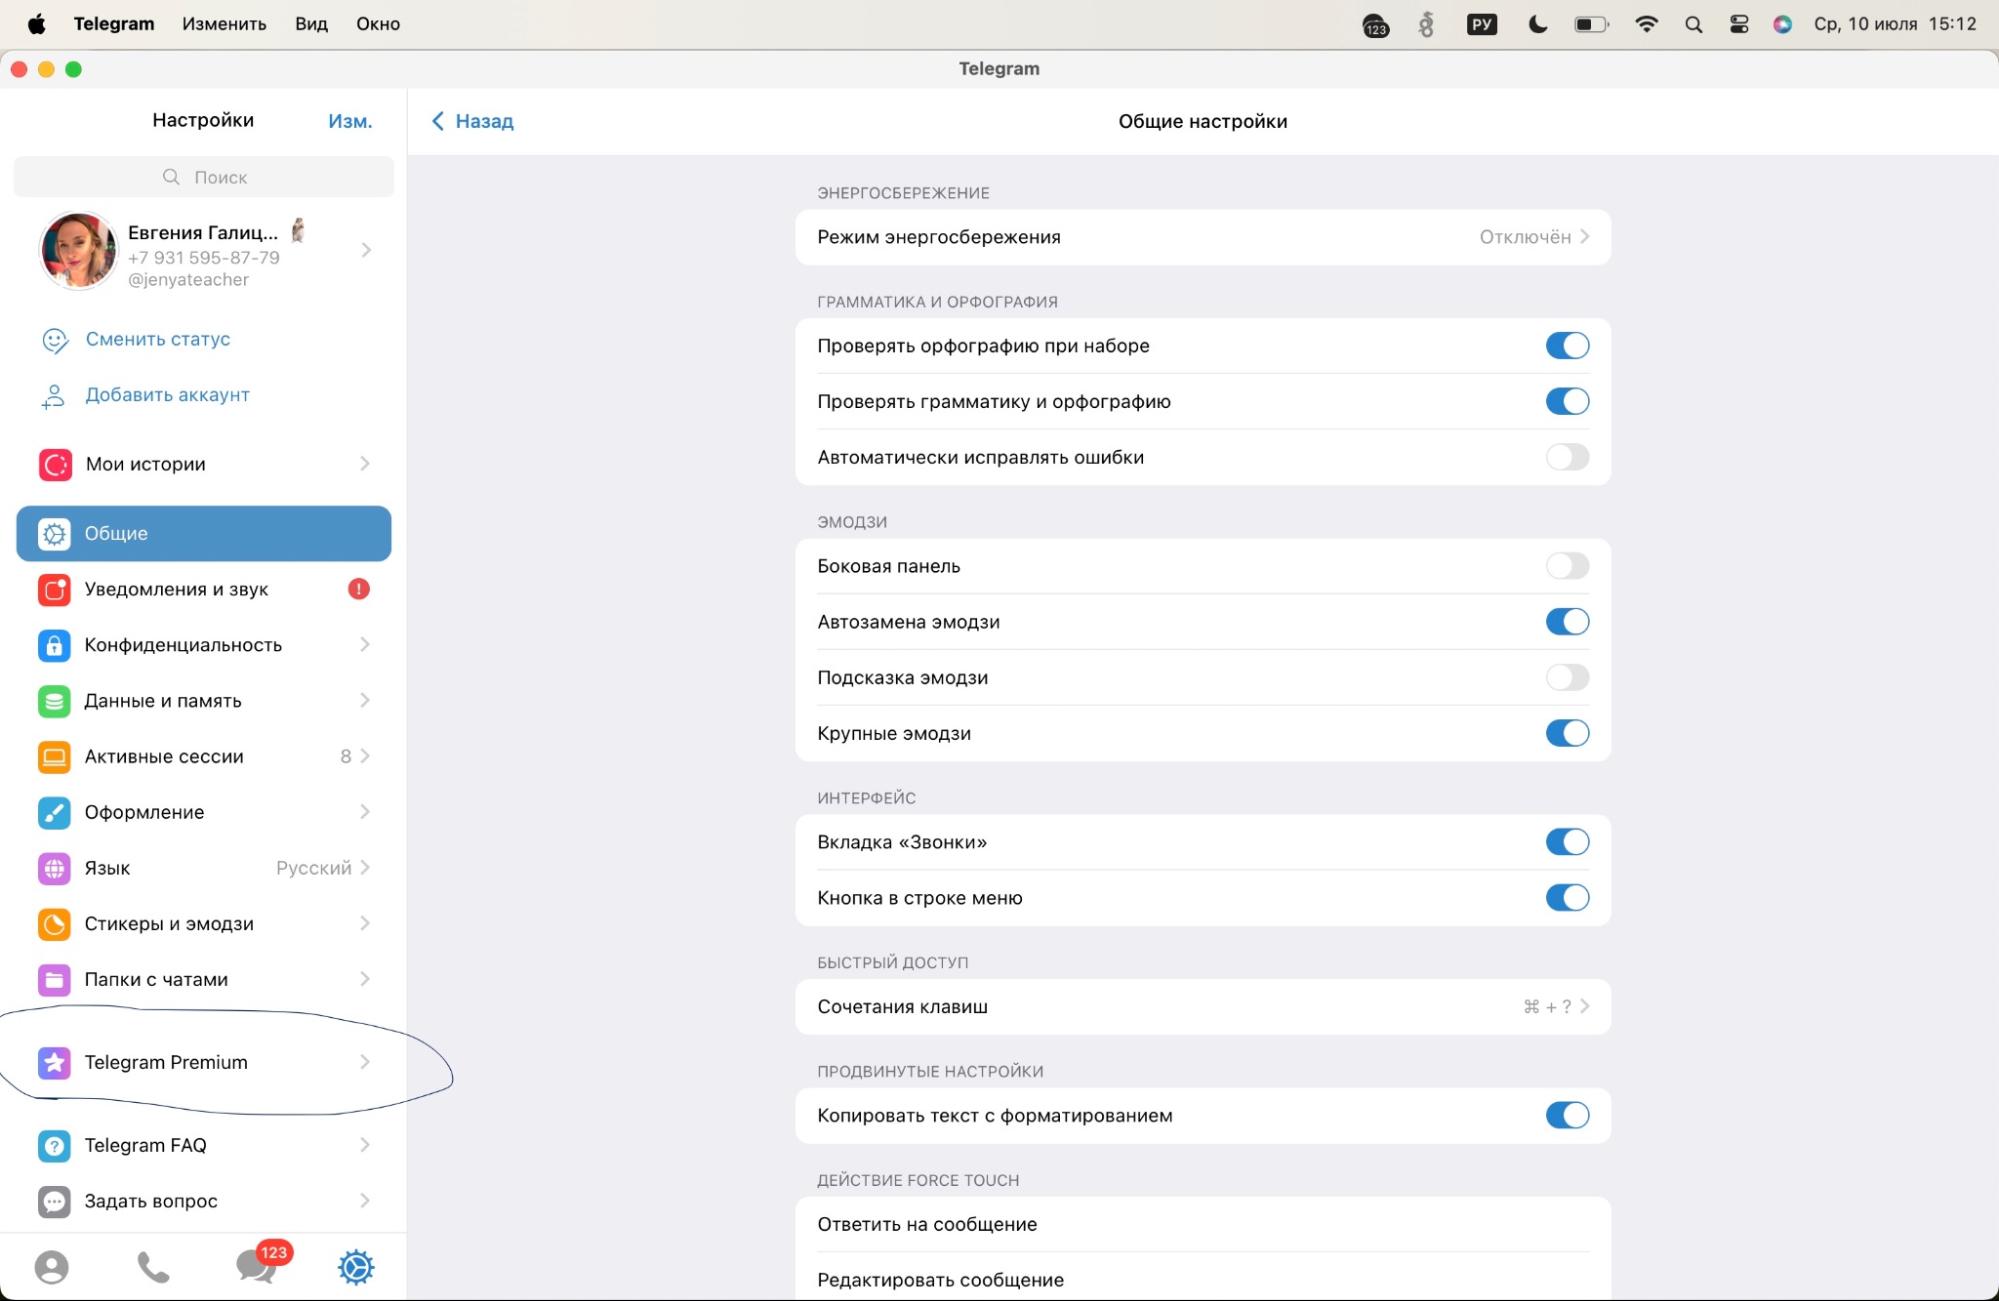Open the Вид menu
The width and height of the screenshot is (1999, 1301).
pyautogui.click(x=311, y=24)
